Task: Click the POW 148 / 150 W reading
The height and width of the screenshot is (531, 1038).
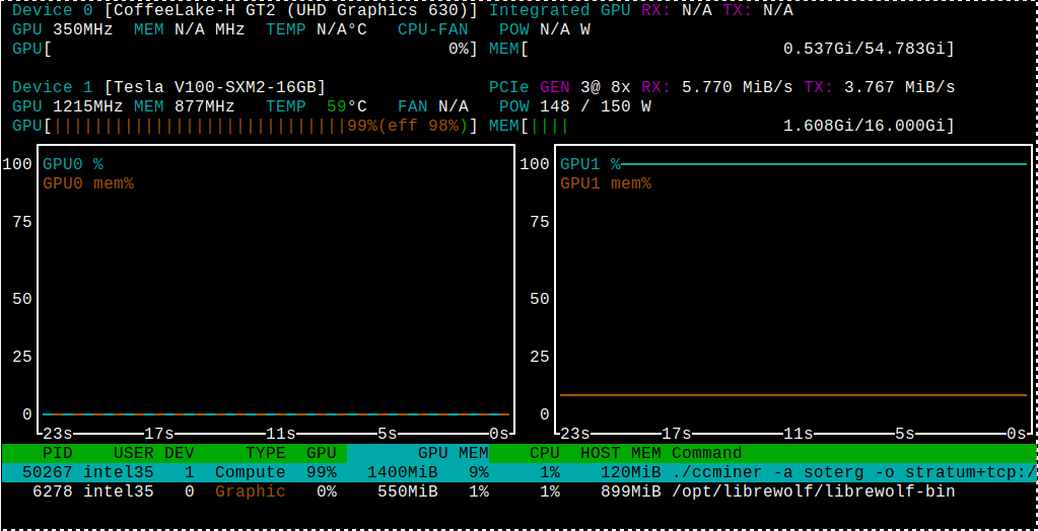Action: pos(575,107)
